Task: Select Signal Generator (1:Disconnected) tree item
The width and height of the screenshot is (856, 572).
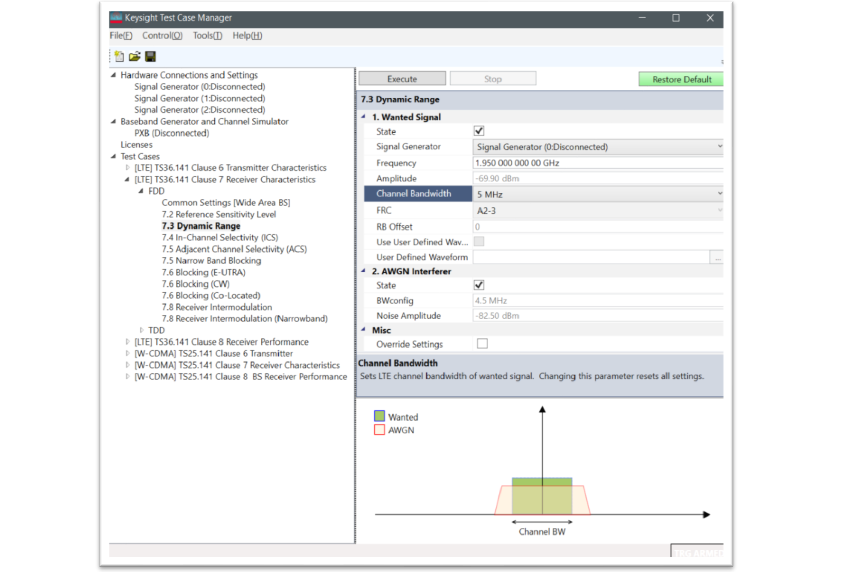Action: 200,98
